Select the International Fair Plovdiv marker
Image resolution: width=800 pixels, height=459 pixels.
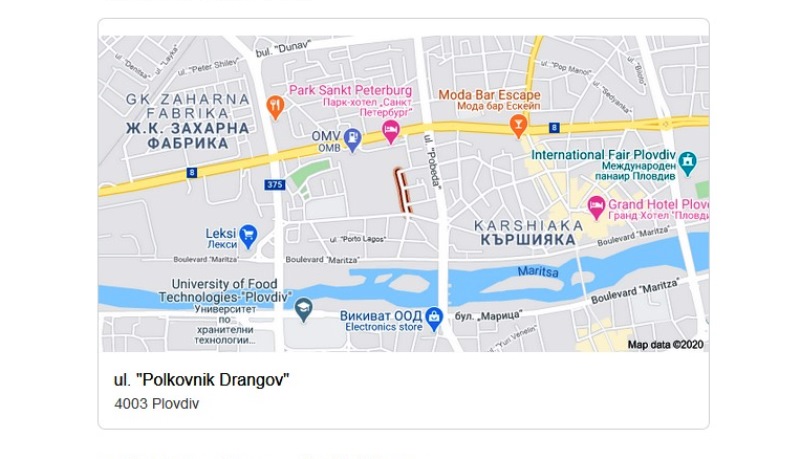point(687,163)
